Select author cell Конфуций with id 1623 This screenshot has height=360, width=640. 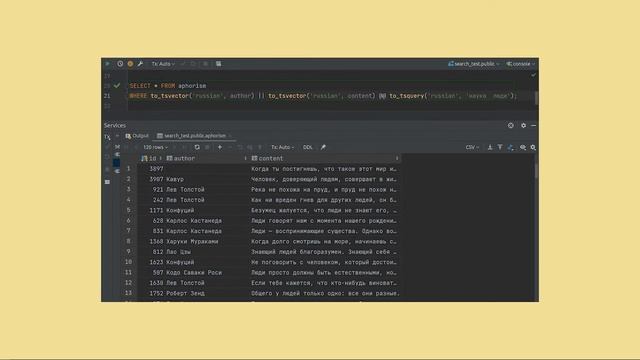[x=207, y=262]
